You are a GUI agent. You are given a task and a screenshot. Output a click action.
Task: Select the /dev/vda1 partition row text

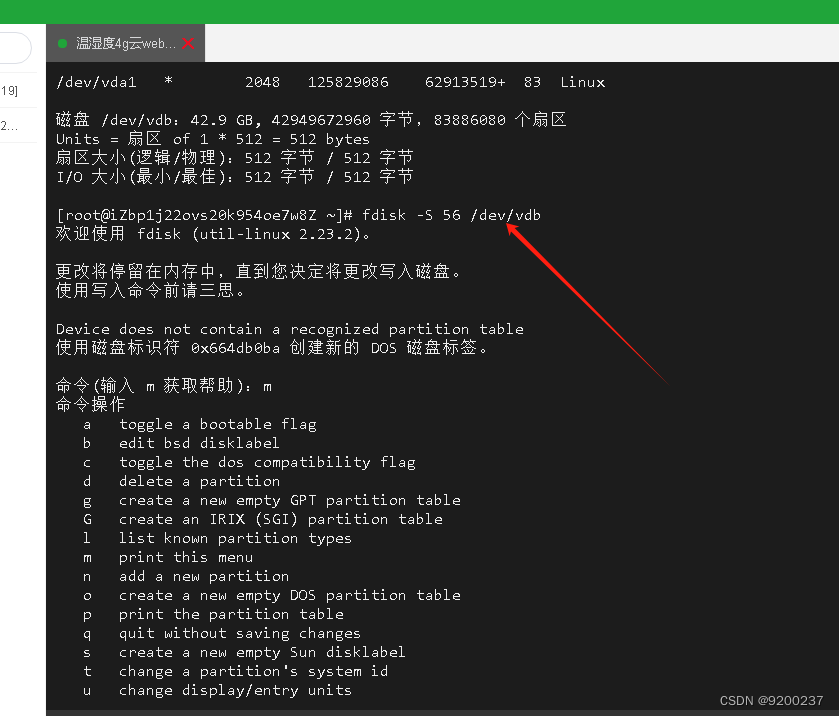click(331, 82)
